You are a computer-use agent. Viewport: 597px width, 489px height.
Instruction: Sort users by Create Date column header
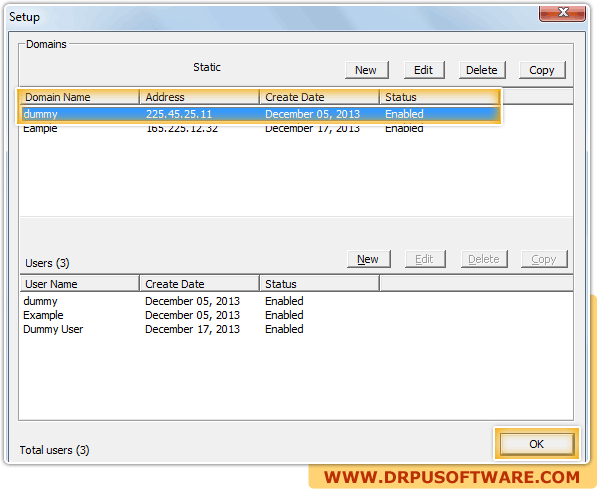[x=200, y=284]
